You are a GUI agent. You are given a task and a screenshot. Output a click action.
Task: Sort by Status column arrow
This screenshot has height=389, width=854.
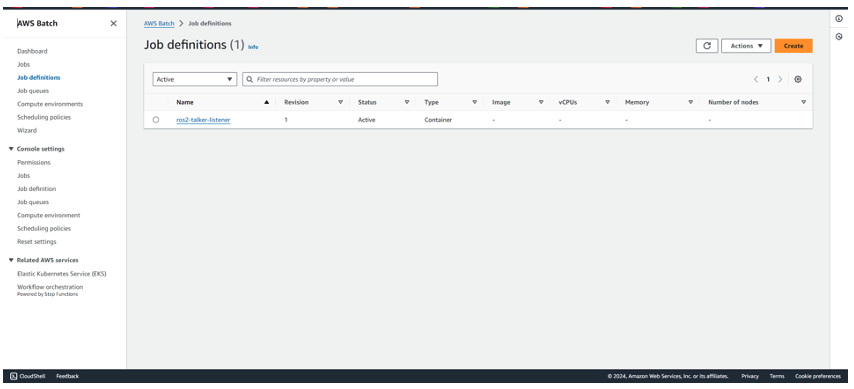(x=407, y=102)
